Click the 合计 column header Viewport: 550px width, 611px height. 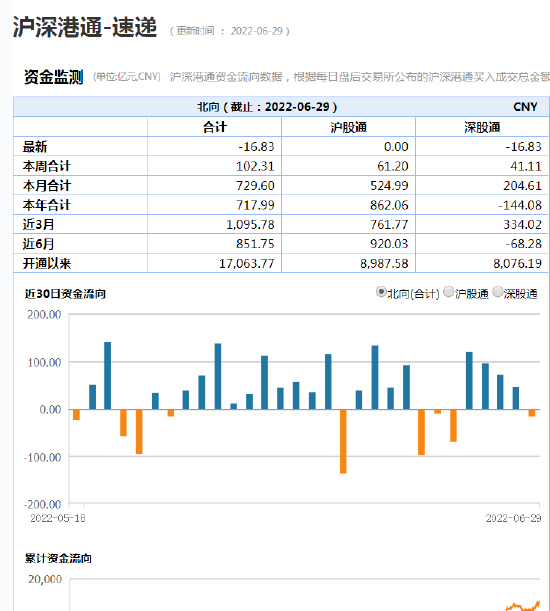[x=214, y=127]
